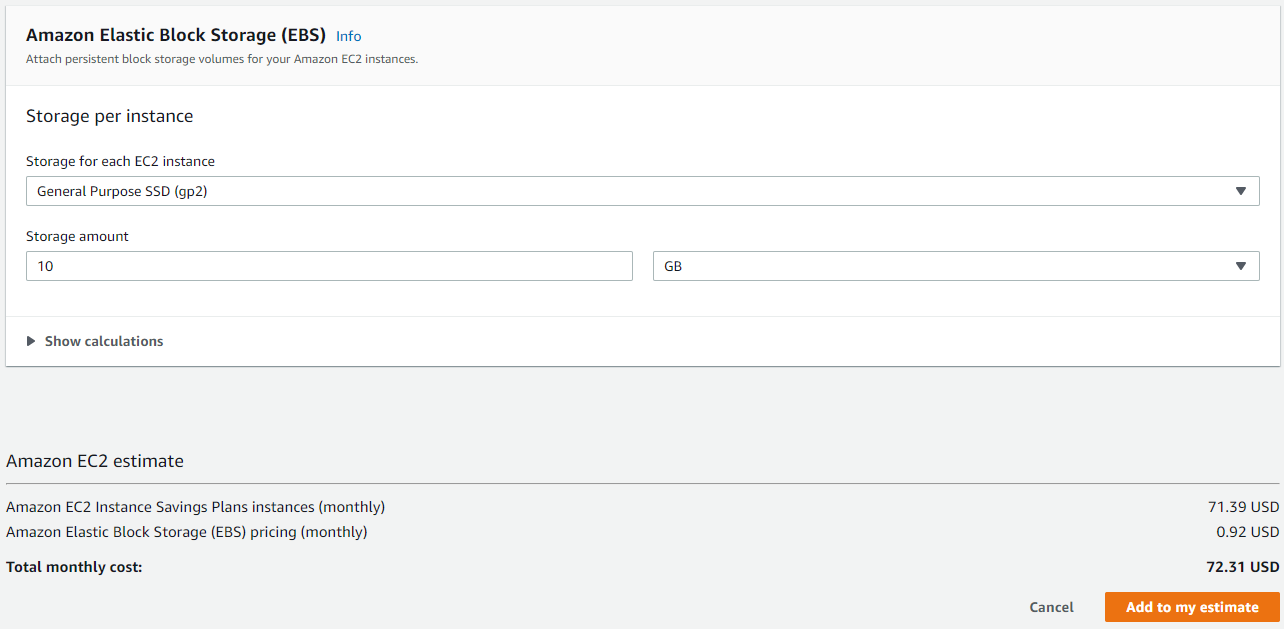Select the EC2 Instance Savings Plans line
The width and height of the screenshot is (1284, 629).
pyautogui.click(x=195, y=507)
